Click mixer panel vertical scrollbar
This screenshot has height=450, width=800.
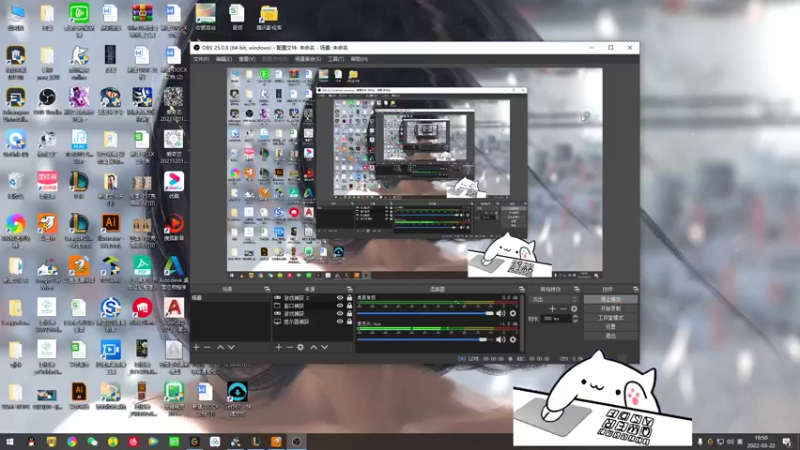point(522,322)
